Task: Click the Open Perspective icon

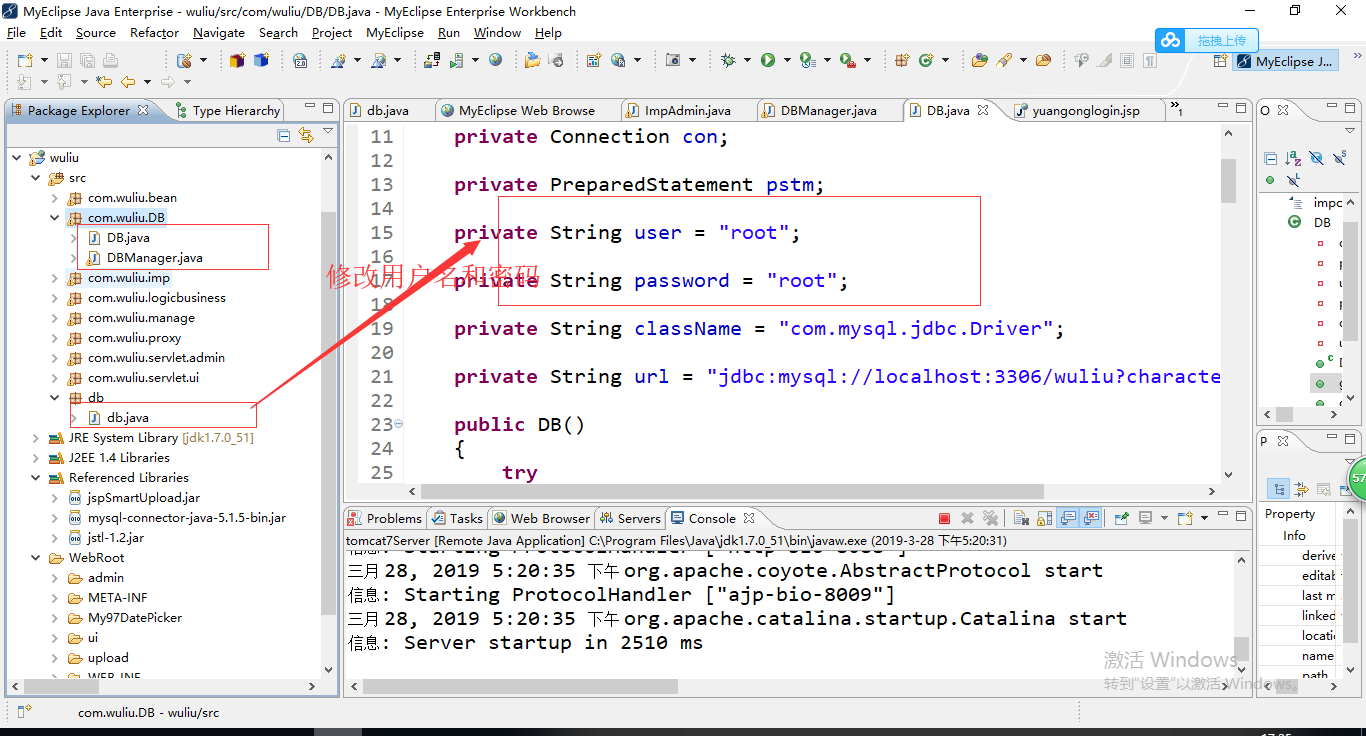Action: pos(1219,61)
